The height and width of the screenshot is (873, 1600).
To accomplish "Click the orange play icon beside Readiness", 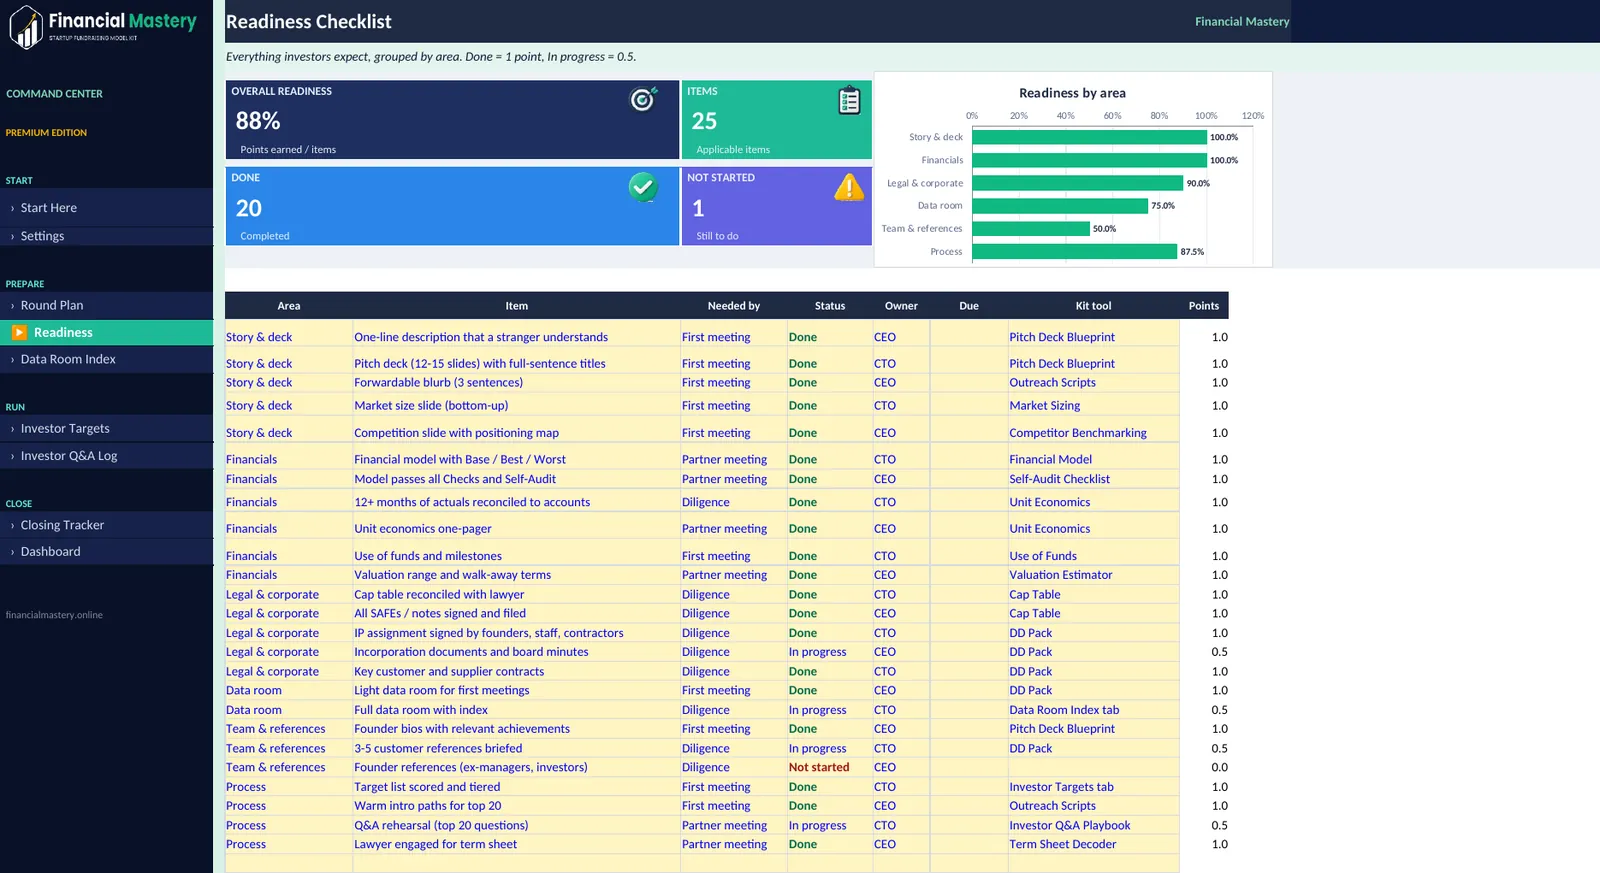I will [x=19, y=332].
